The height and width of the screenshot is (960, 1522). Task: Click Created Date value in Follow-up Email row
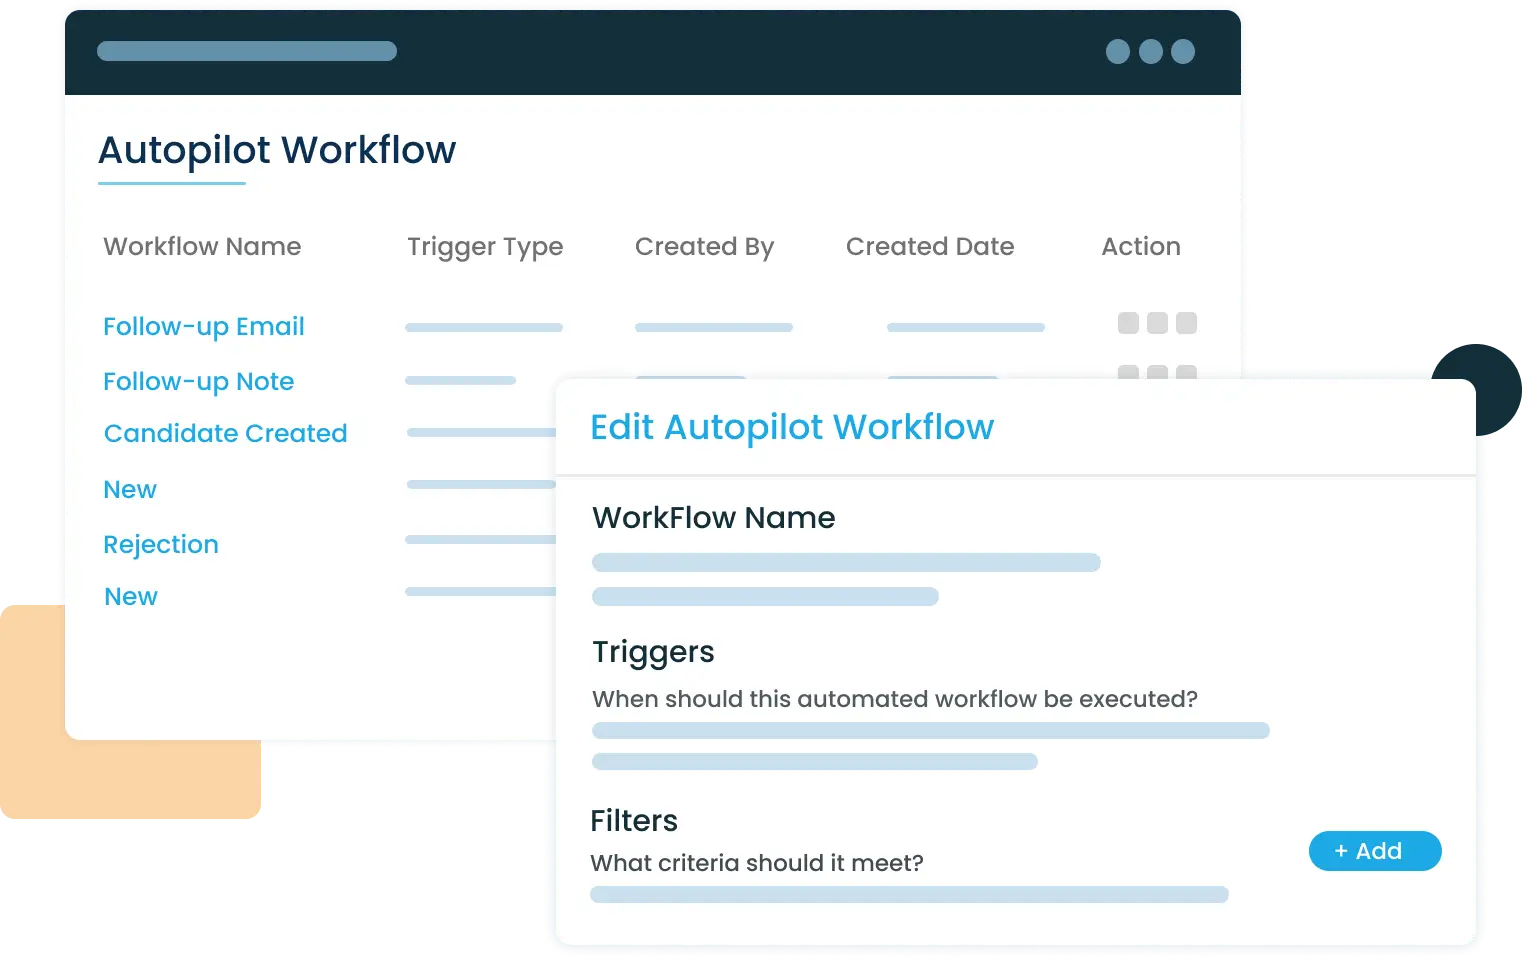click(x=966, y=327)
